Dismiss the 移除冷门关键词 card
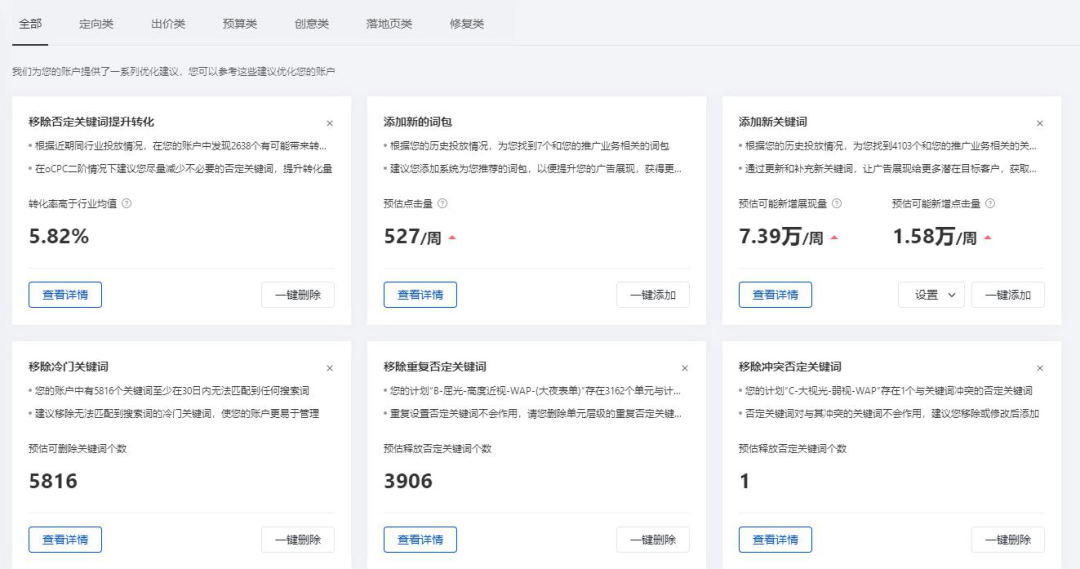 coord(330,368)
